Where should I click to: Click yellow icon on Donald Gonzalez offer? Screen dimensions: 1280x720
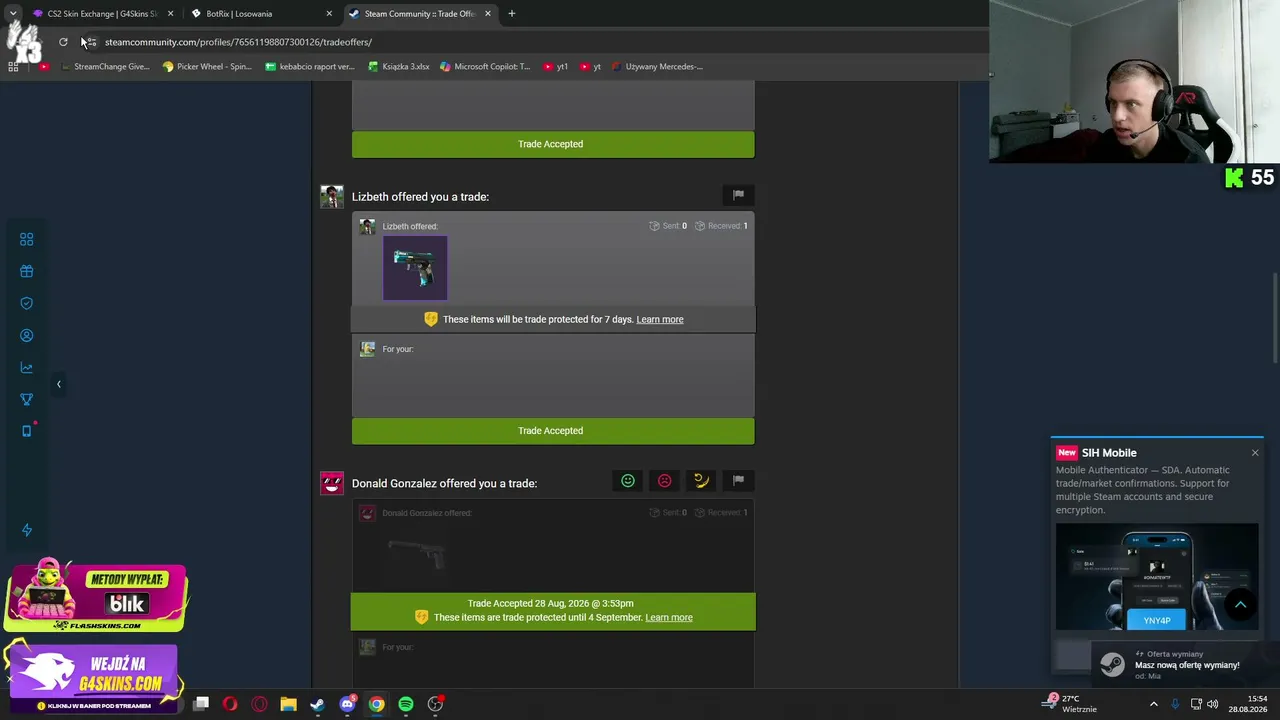[x=701, y=480]
